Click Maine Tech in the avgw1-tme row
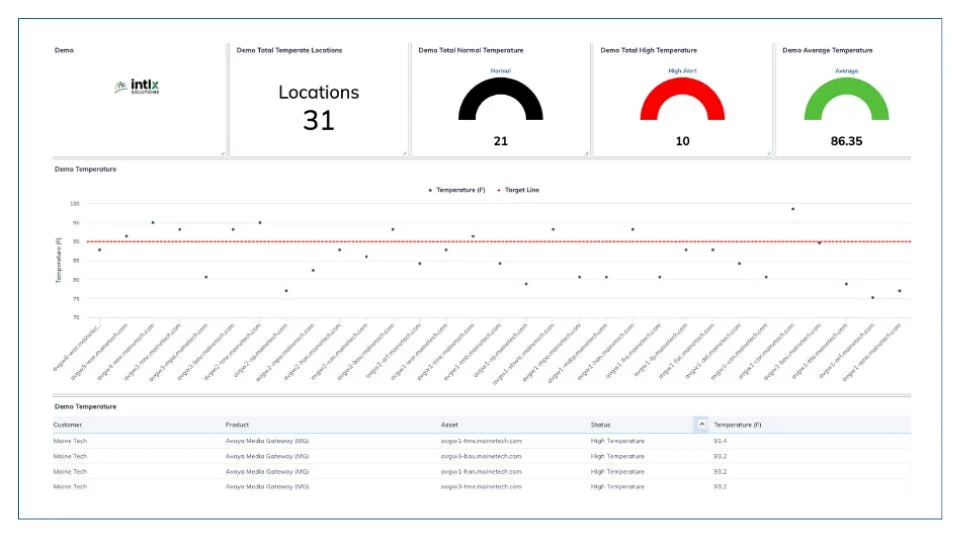Viewport: 960px width, 537px height. pos(70,441)
